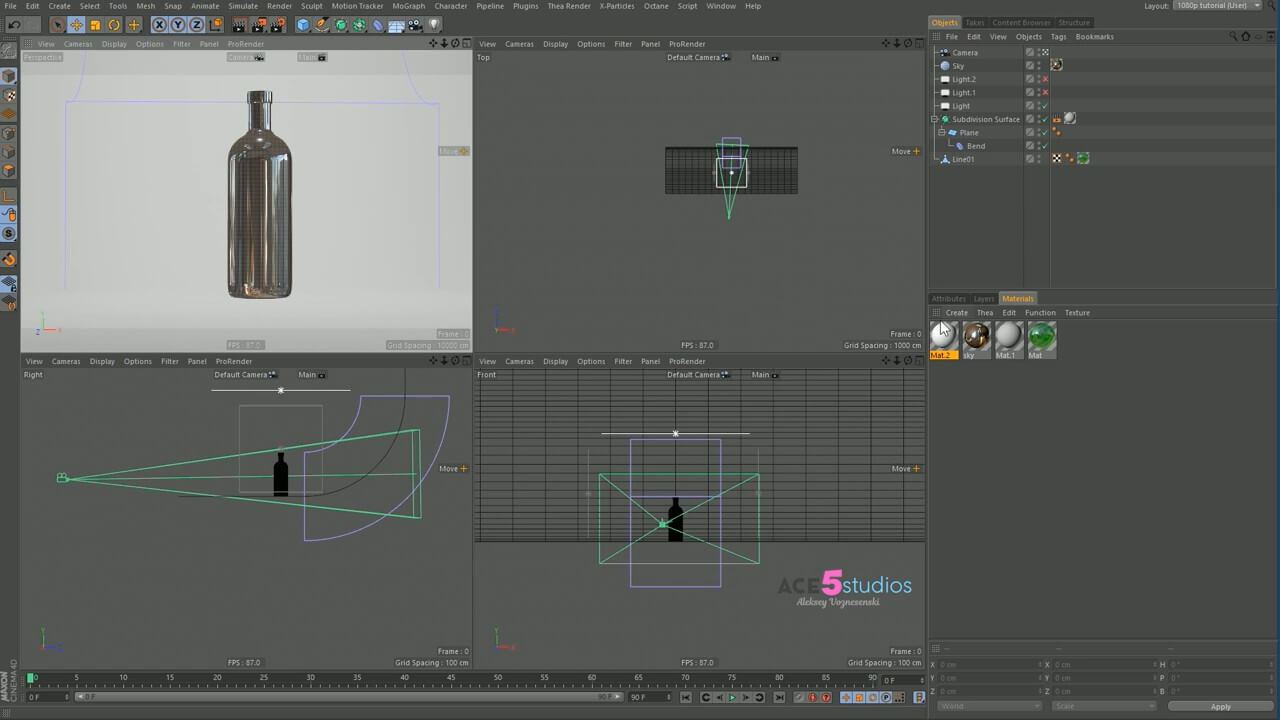Collapse the Plane object tree node
Viewport: 1280px width, 720px height.
pos(941,132)
